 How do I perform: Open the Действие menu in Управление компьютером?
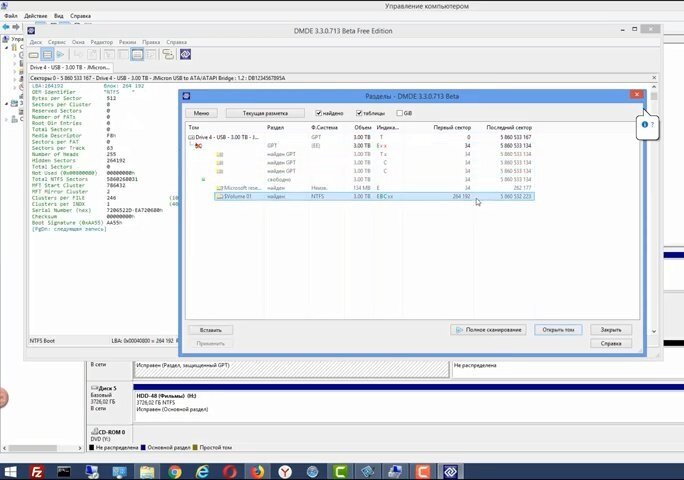tap(35, 16)
